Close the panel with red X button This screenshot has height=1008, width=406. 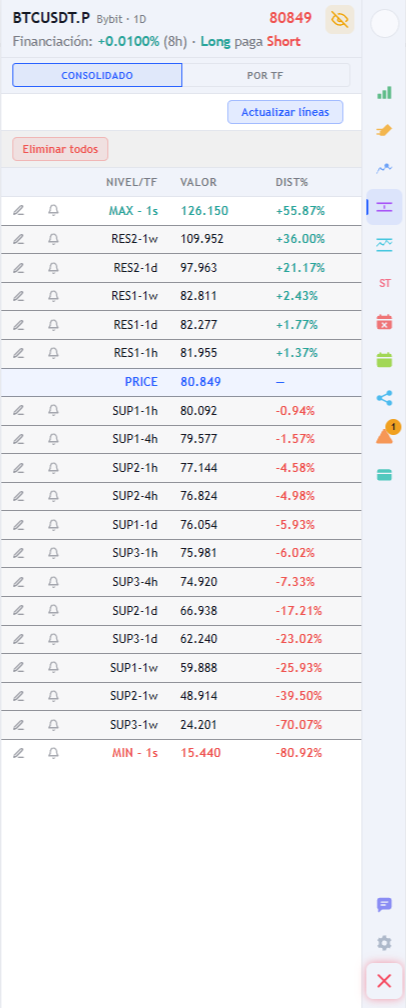click(x=384, y=981)
